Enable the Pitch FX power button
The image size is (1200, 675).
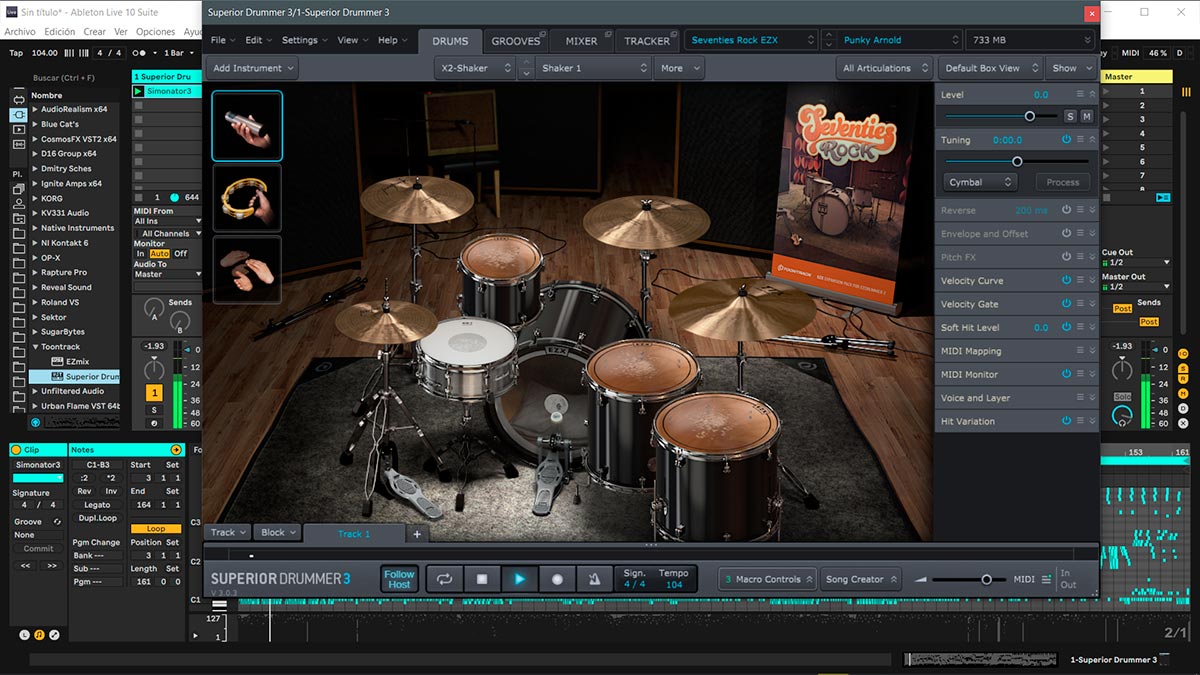point(1066,257)
